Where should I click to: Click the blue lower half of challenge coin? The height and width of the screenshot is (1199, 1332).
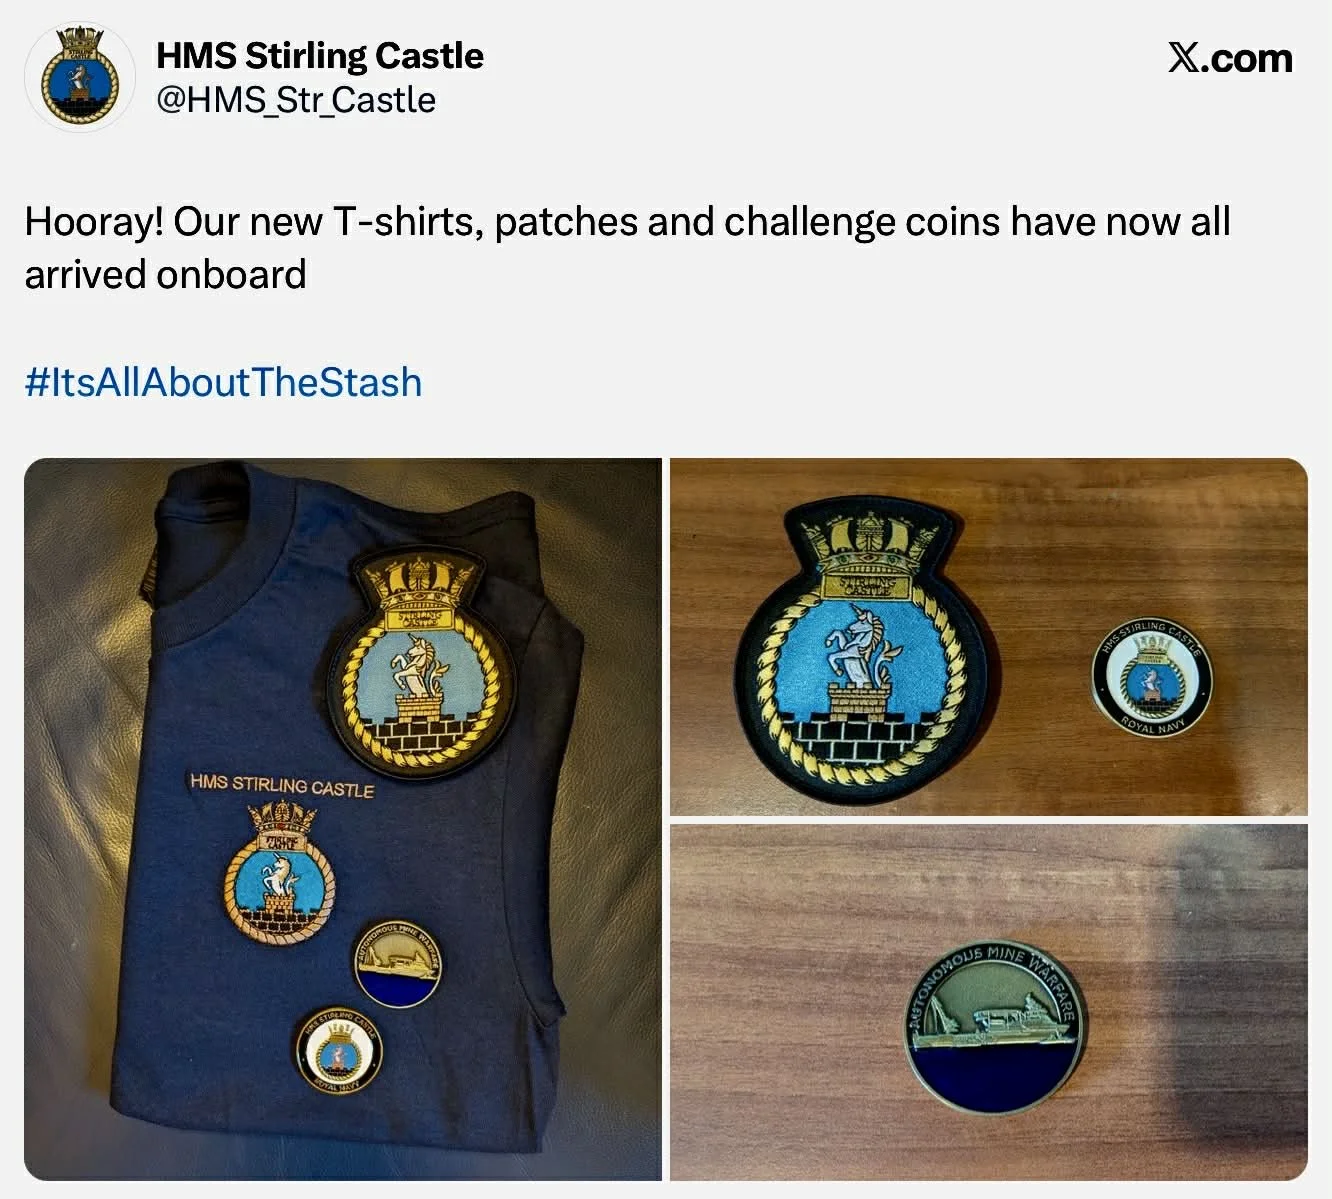(x=992, y=1078)
